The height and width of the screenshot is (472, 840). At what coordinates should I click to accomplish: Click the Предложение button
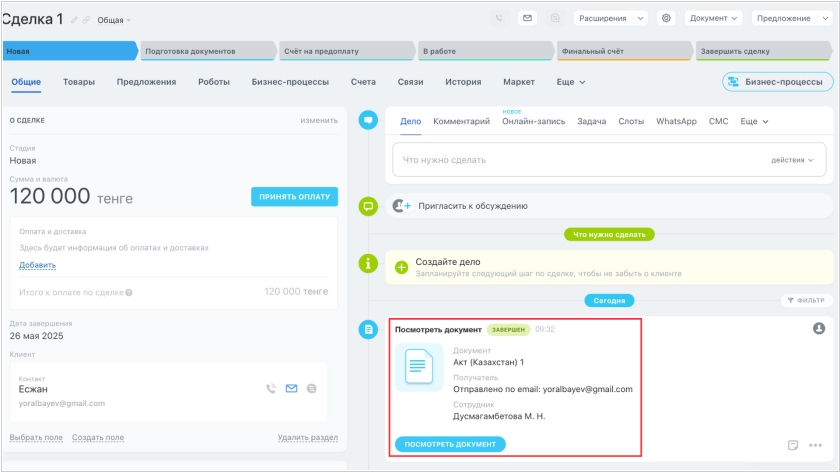click(x=783, y=18)
